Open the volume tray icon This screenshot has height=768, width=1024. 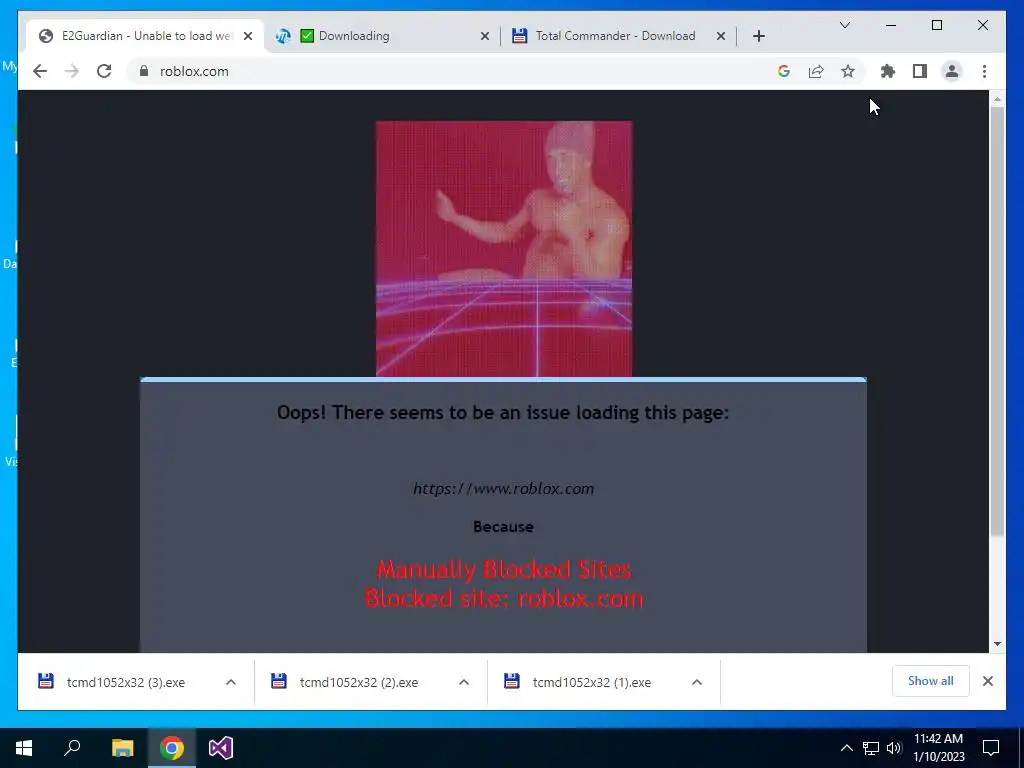coord(894,748)
